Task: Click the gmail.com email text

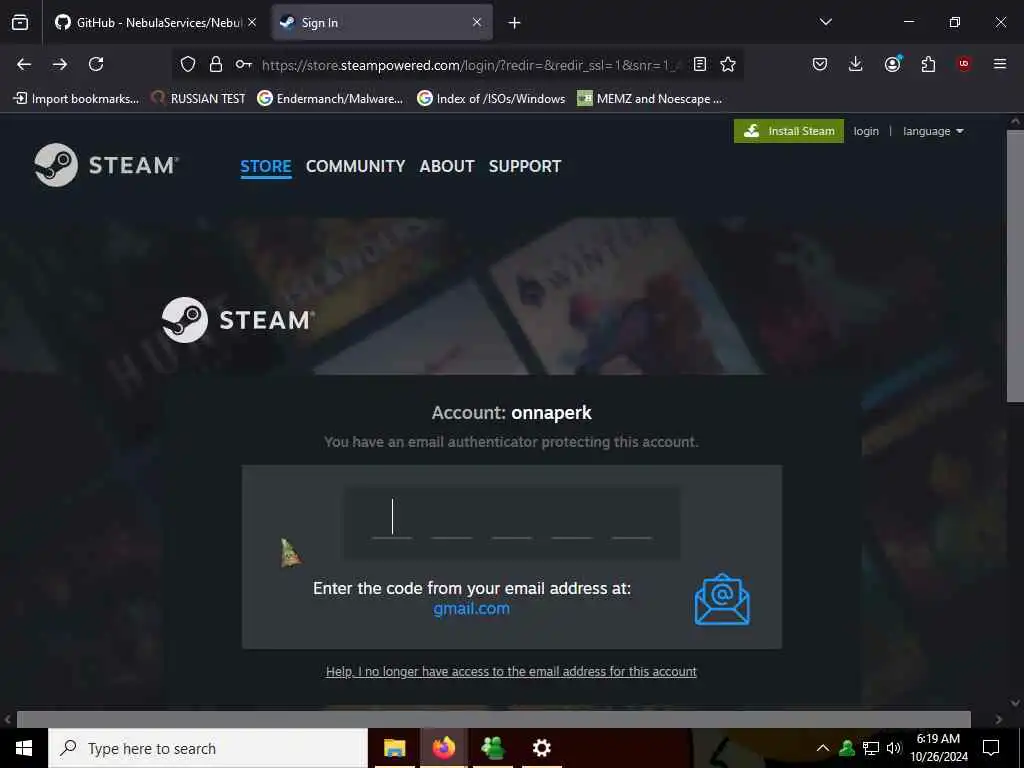Action: point(472,609)
